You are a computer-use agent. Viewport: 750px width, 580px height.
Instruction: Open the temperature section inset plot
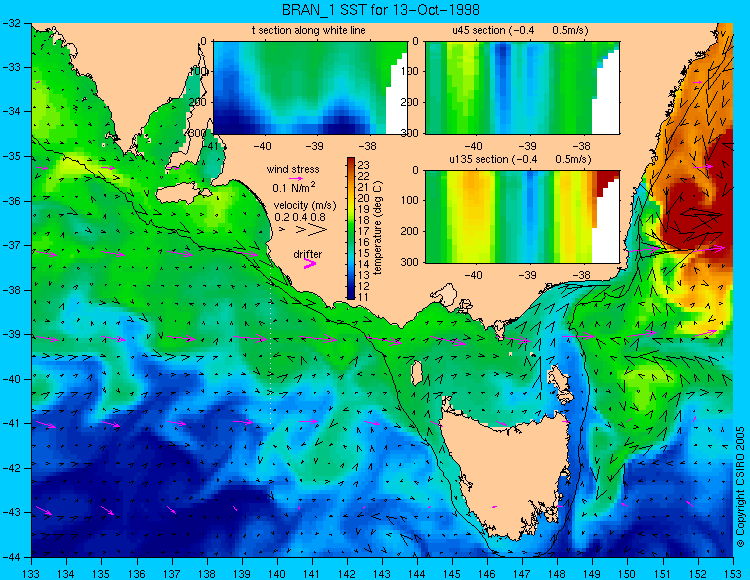[310, 88]
